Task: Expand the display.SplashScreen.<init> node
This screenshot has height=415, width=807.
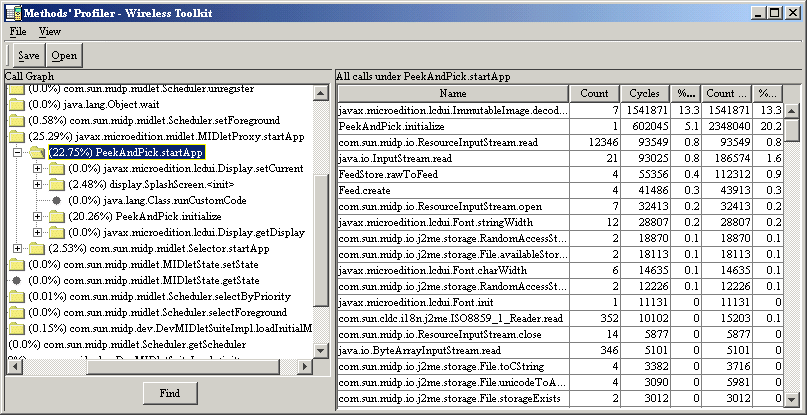Action: tap(37, 184)
